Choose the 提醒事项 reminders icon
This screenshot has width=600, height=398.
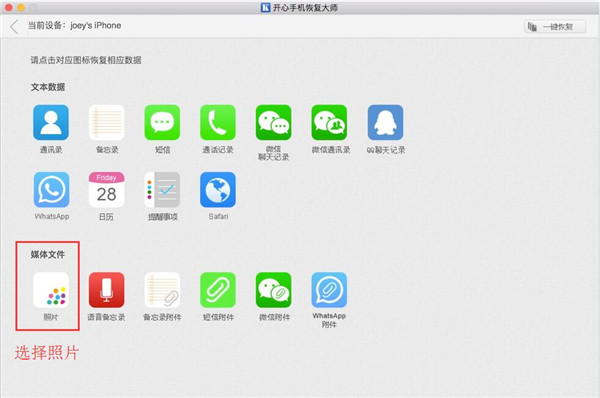(x=162, y=189)
